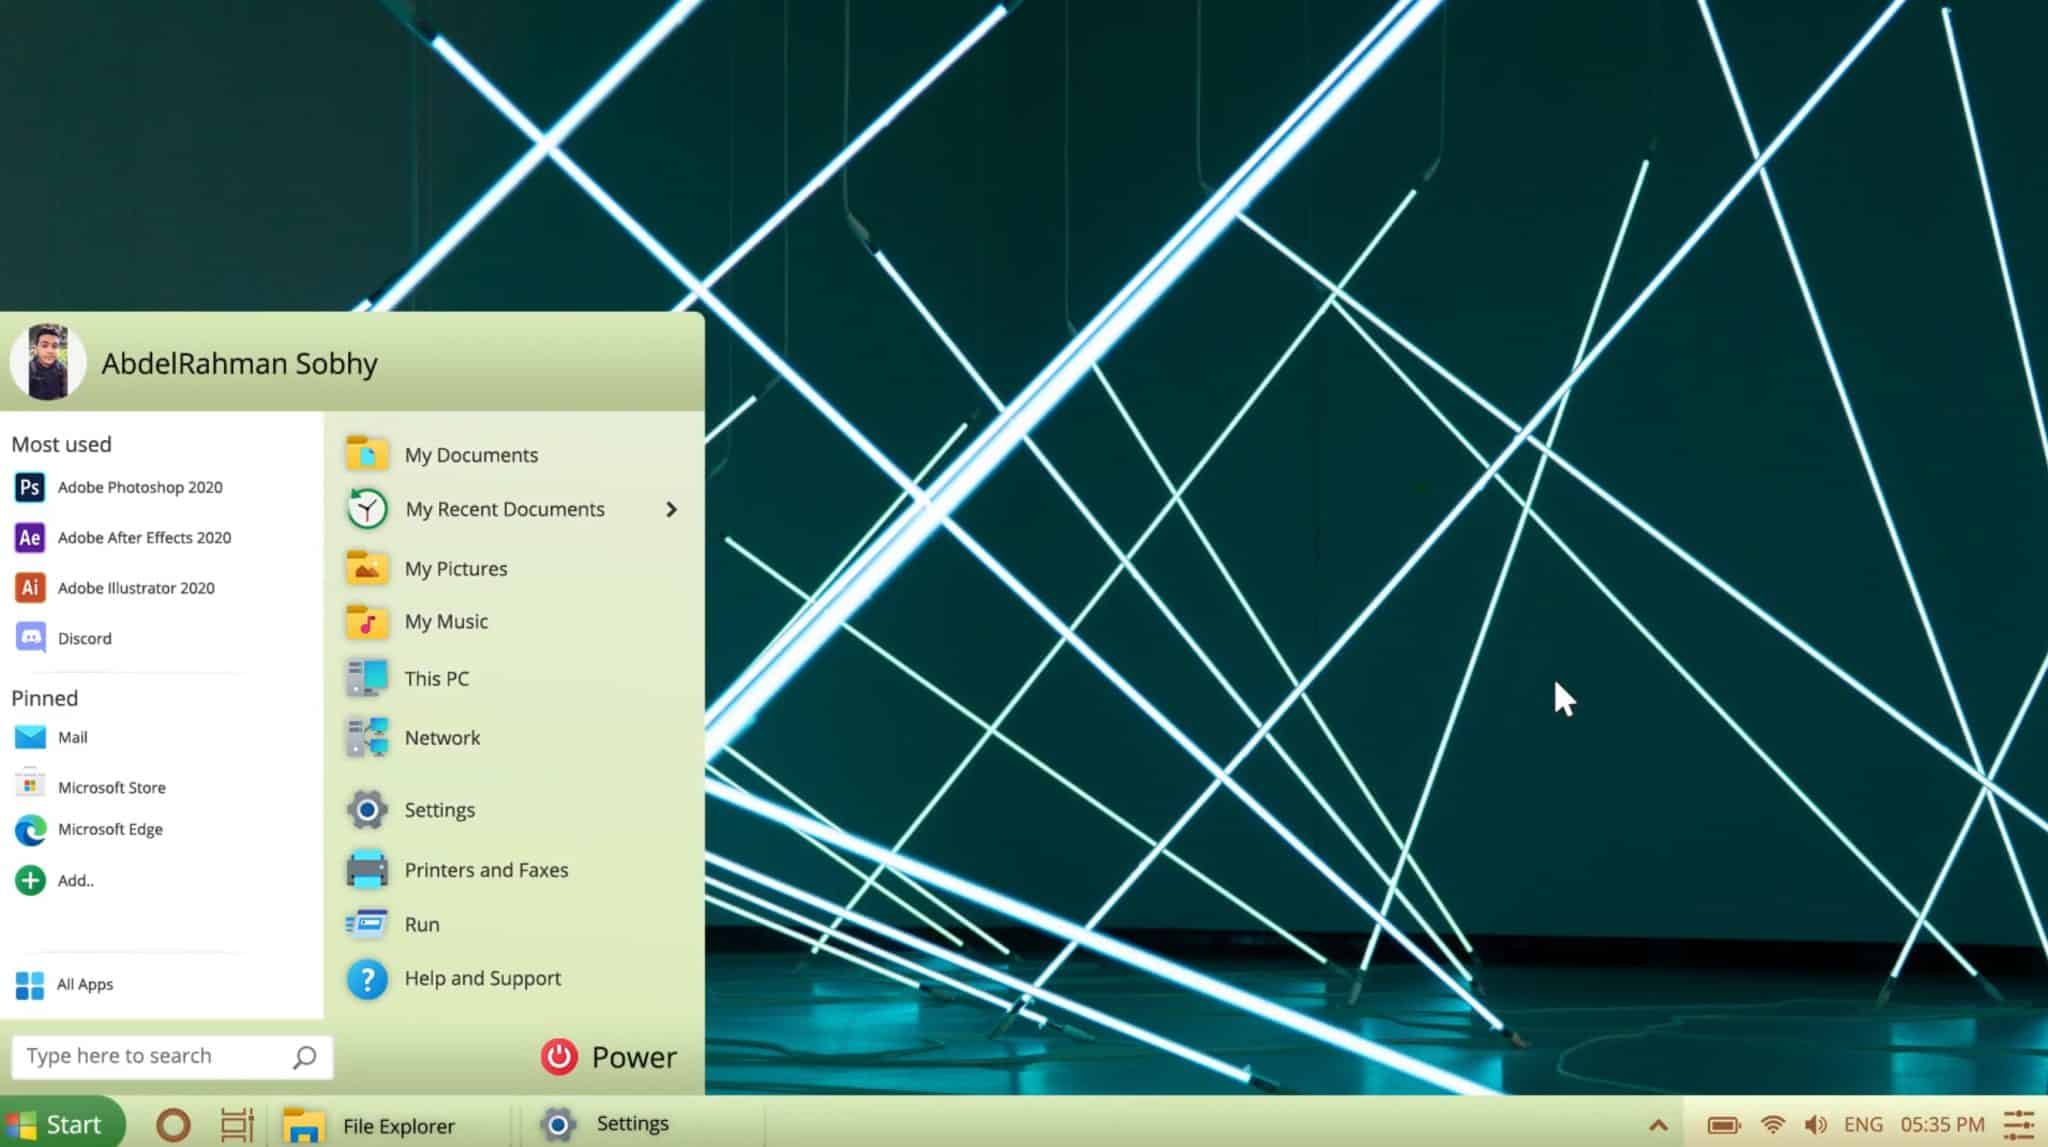
Task: Open All Apps list
Action: coord(85,984)
